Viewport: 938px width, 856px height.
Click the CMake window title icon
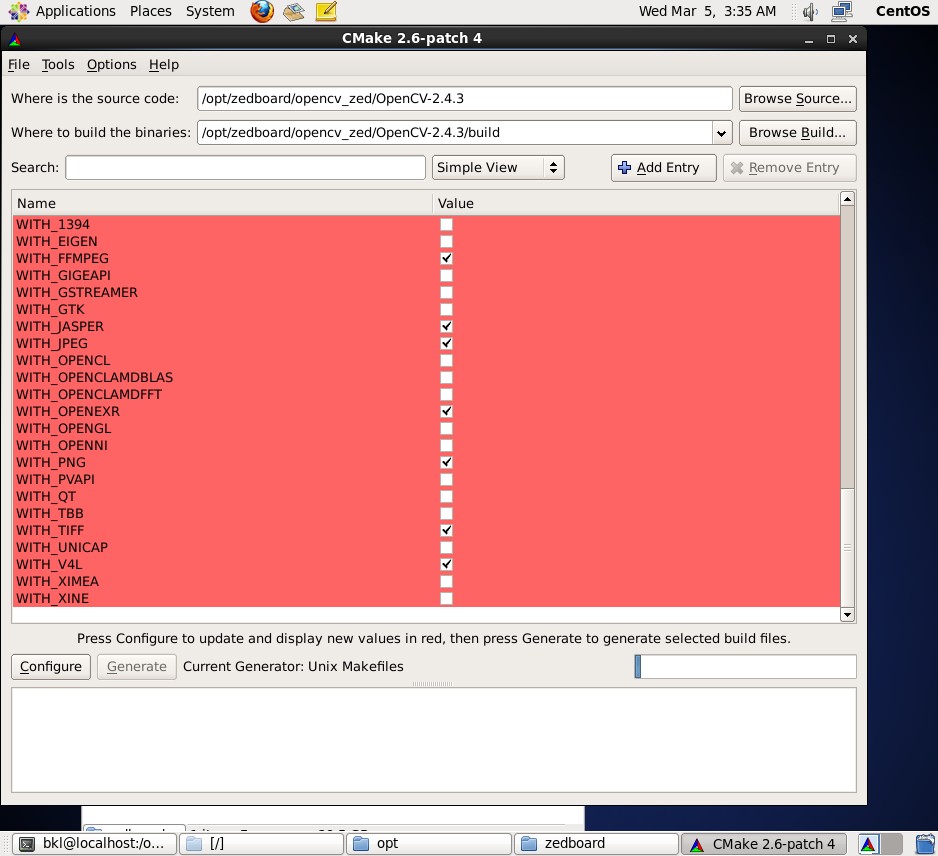pos(15,39)
